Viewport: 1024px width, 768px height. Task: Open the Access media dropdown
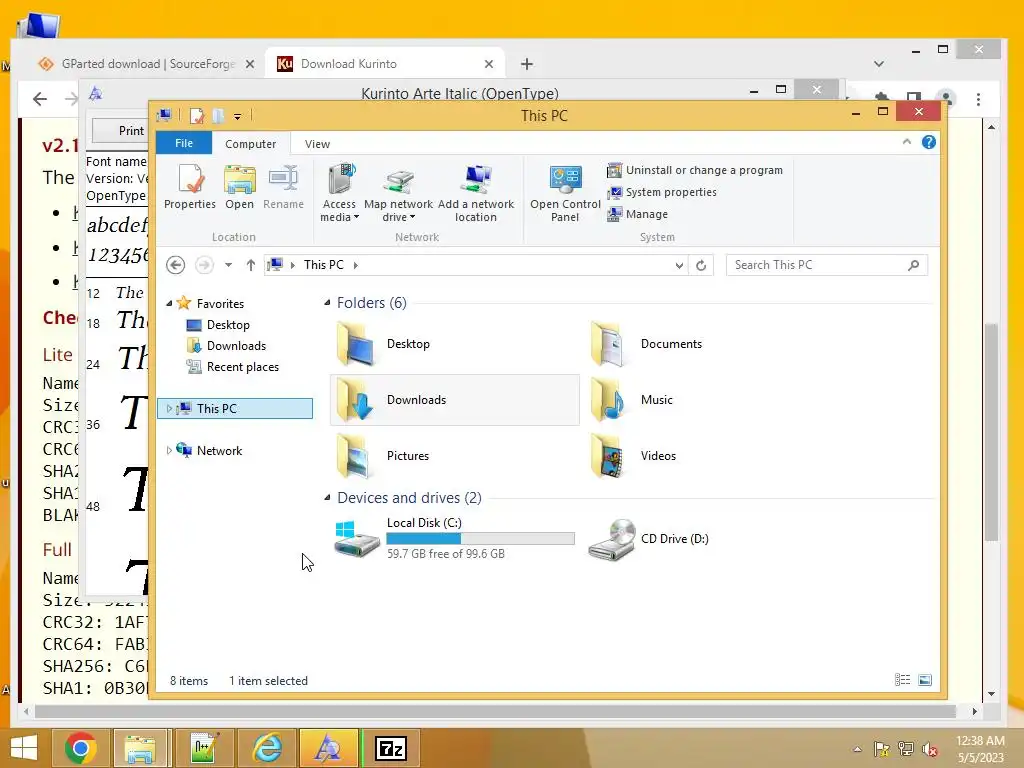[340, 193]
